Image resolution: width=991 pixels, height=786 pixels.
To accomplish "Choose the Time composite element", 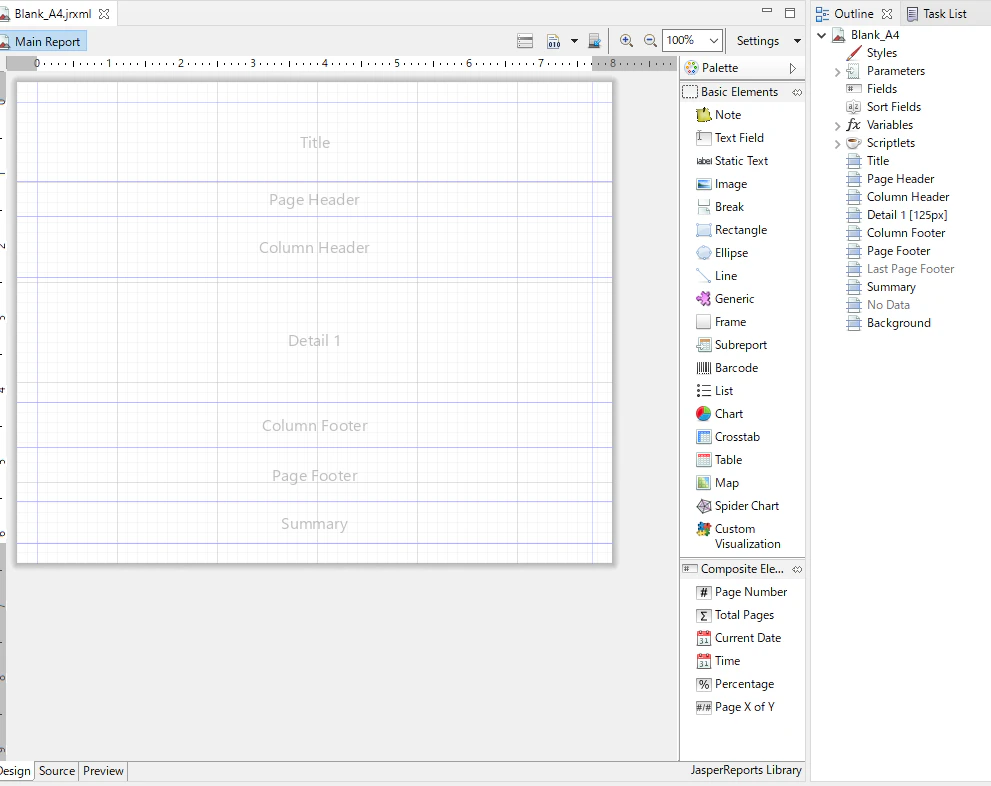I will tap(718, 661).
